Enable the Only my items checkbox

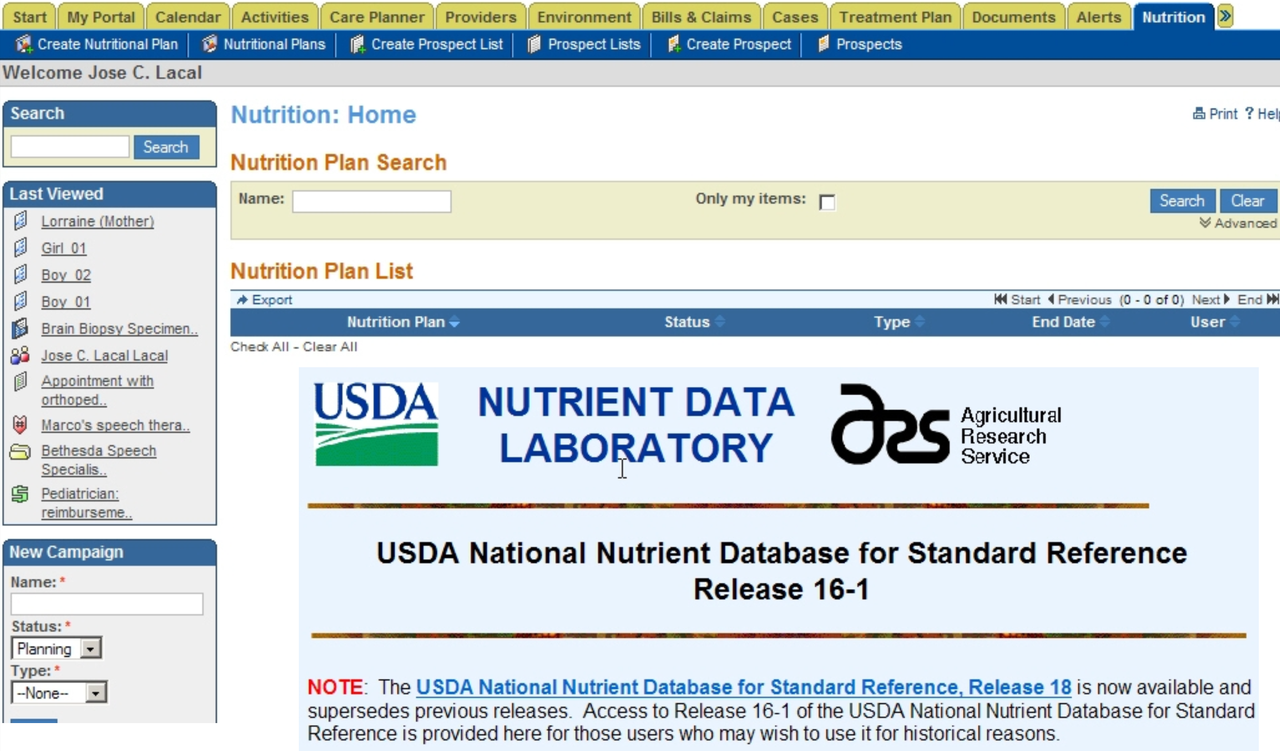(x=827, y=202)
